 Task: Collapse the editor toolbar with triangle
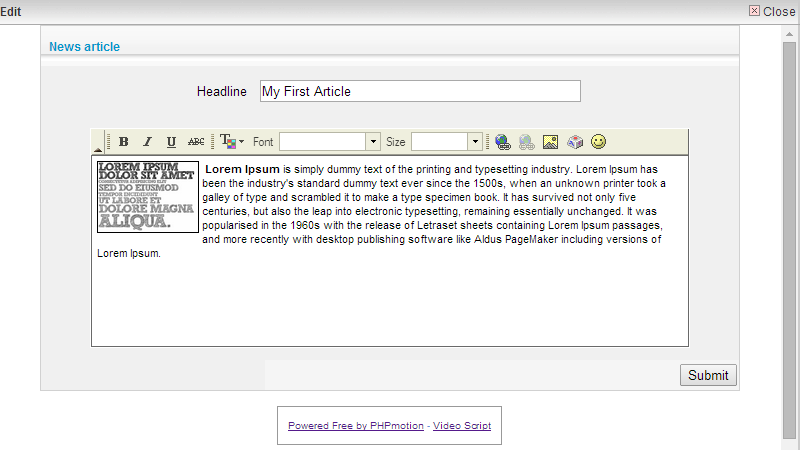[x=98, y=149]
